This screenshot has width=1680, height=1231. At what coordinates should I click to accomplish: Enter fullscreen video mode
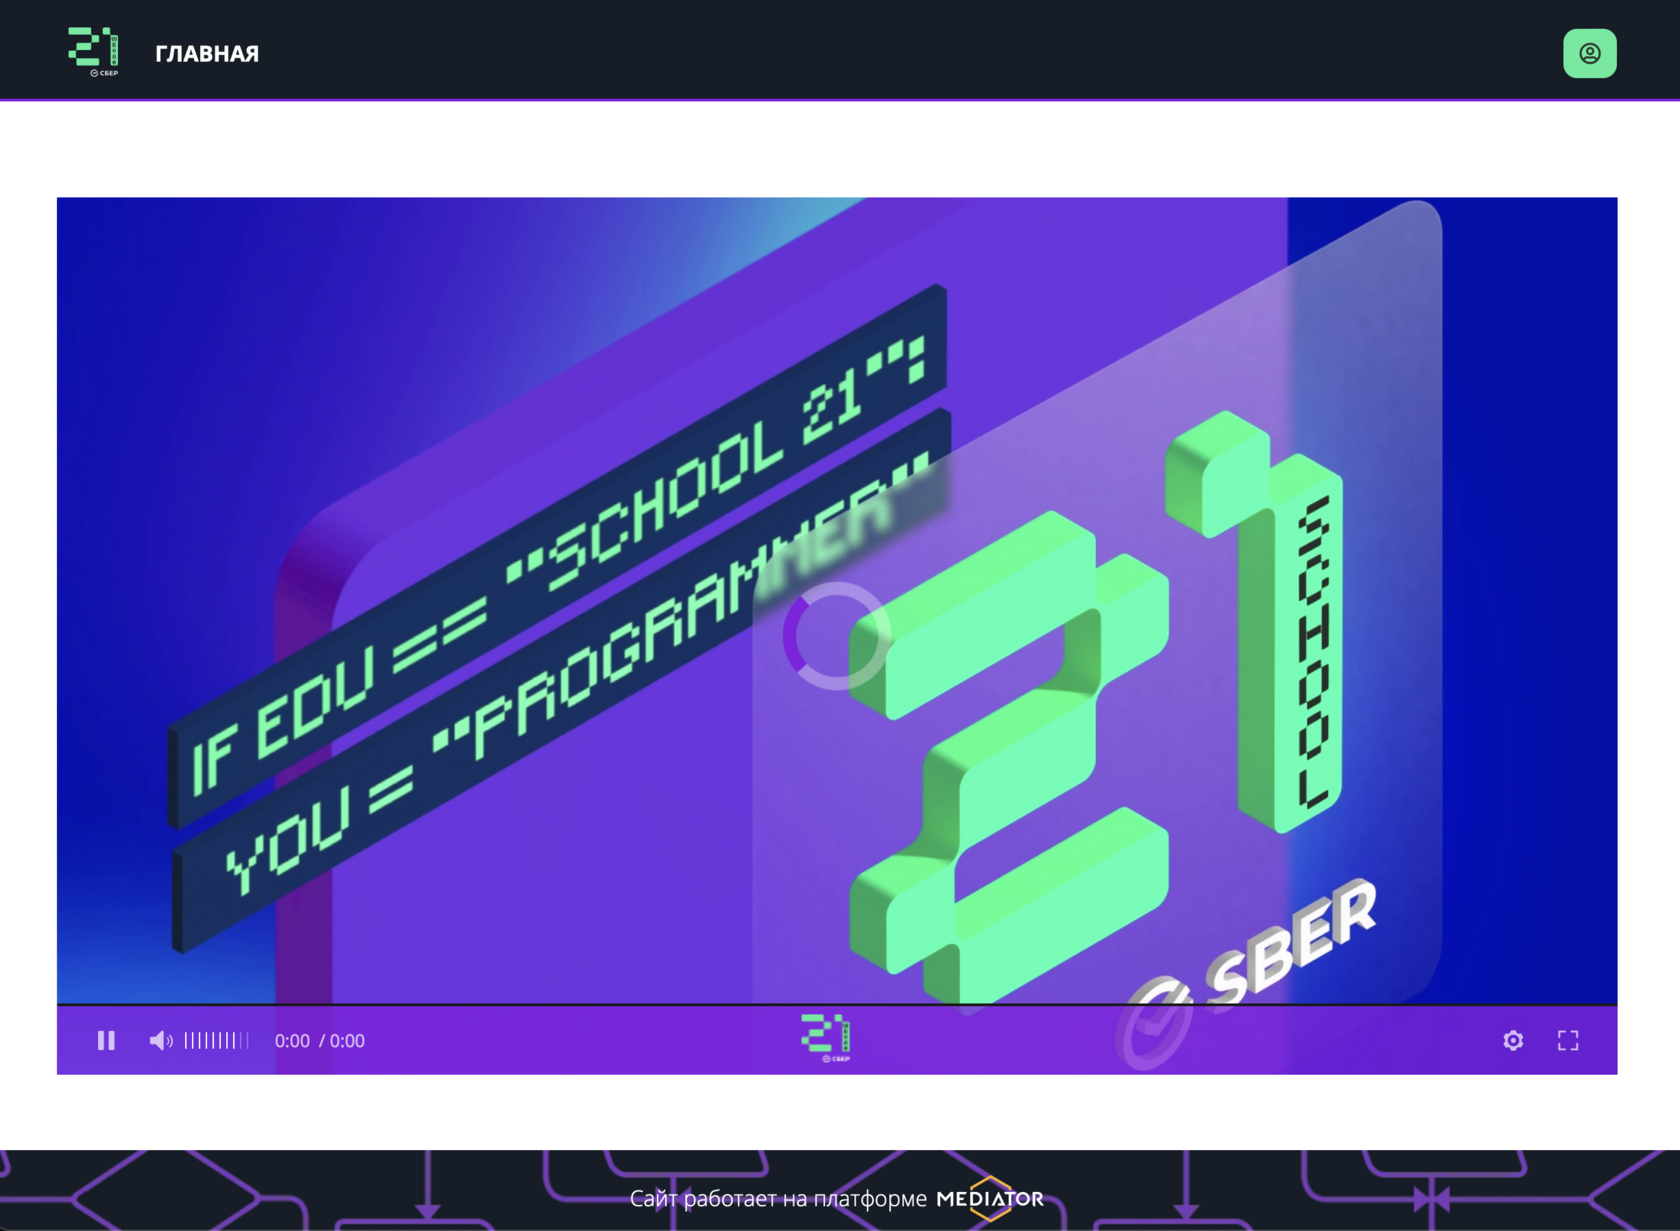click(1567, 1040)
